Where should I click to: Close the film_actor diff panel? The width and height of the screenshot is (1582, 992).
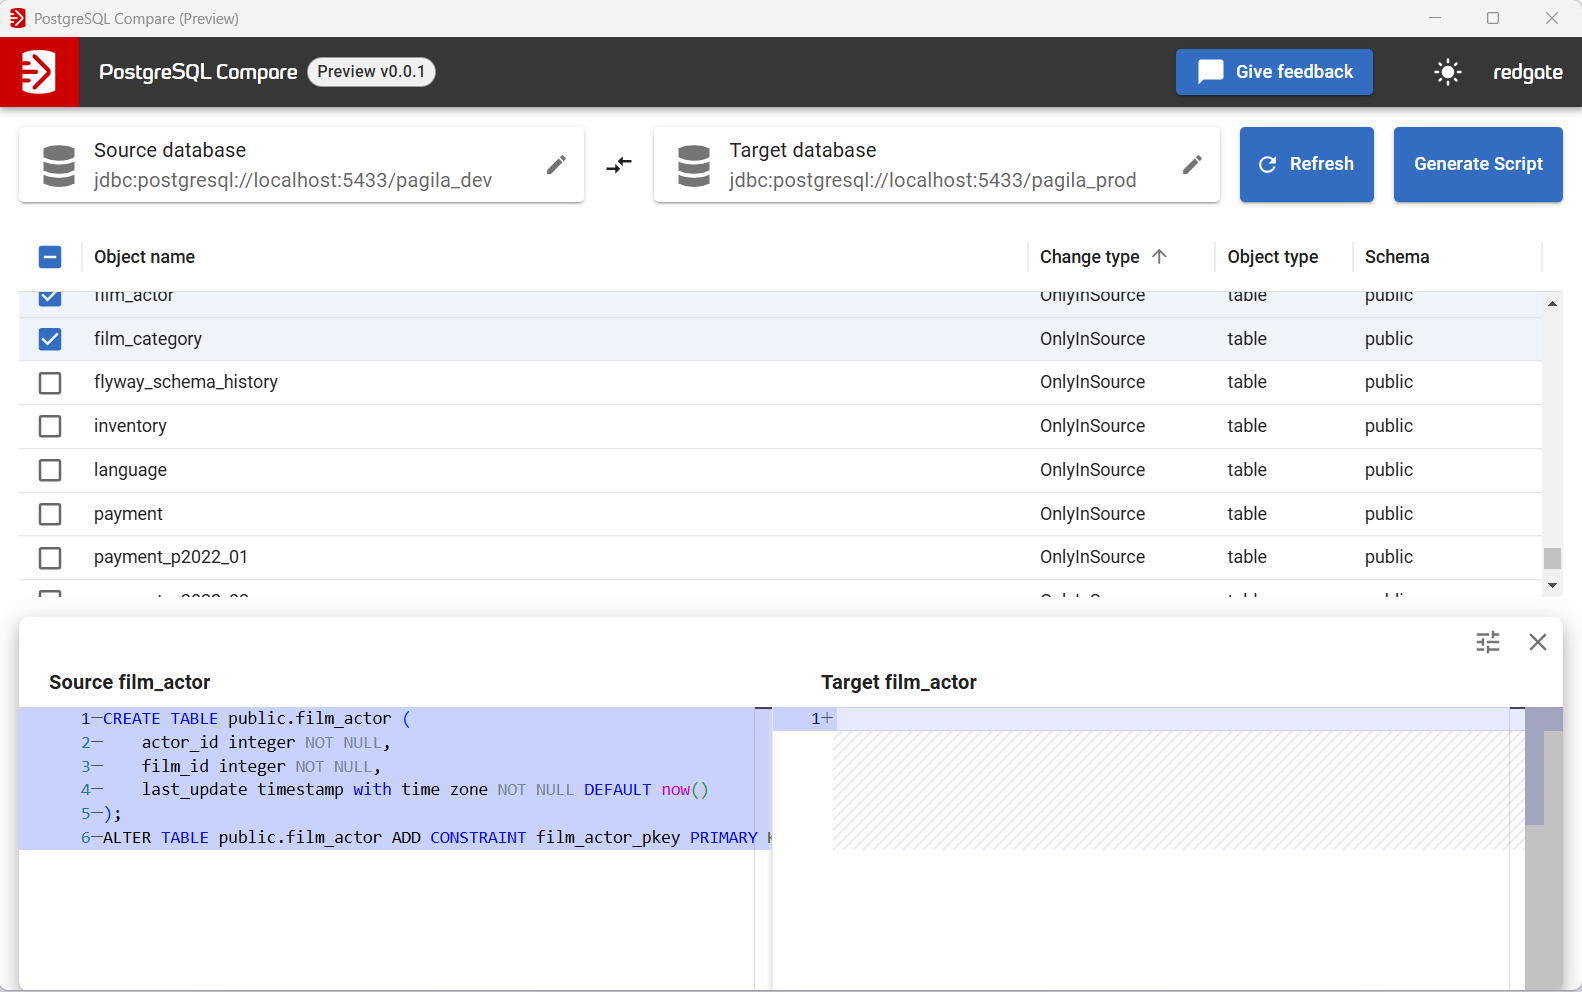pyautogui.click(x=1537, y=642)
